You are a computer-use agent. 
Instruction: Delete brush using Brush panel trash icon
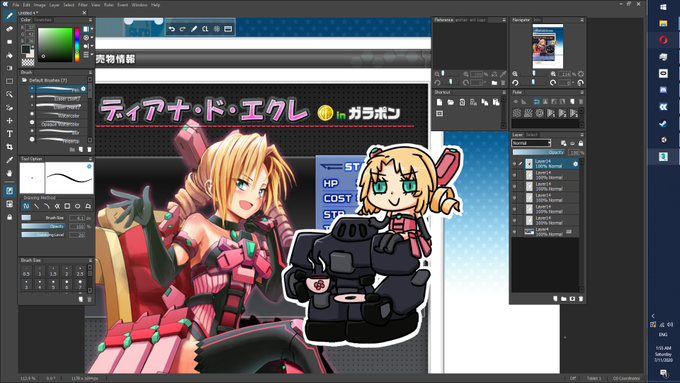click(x=89, y=150)
